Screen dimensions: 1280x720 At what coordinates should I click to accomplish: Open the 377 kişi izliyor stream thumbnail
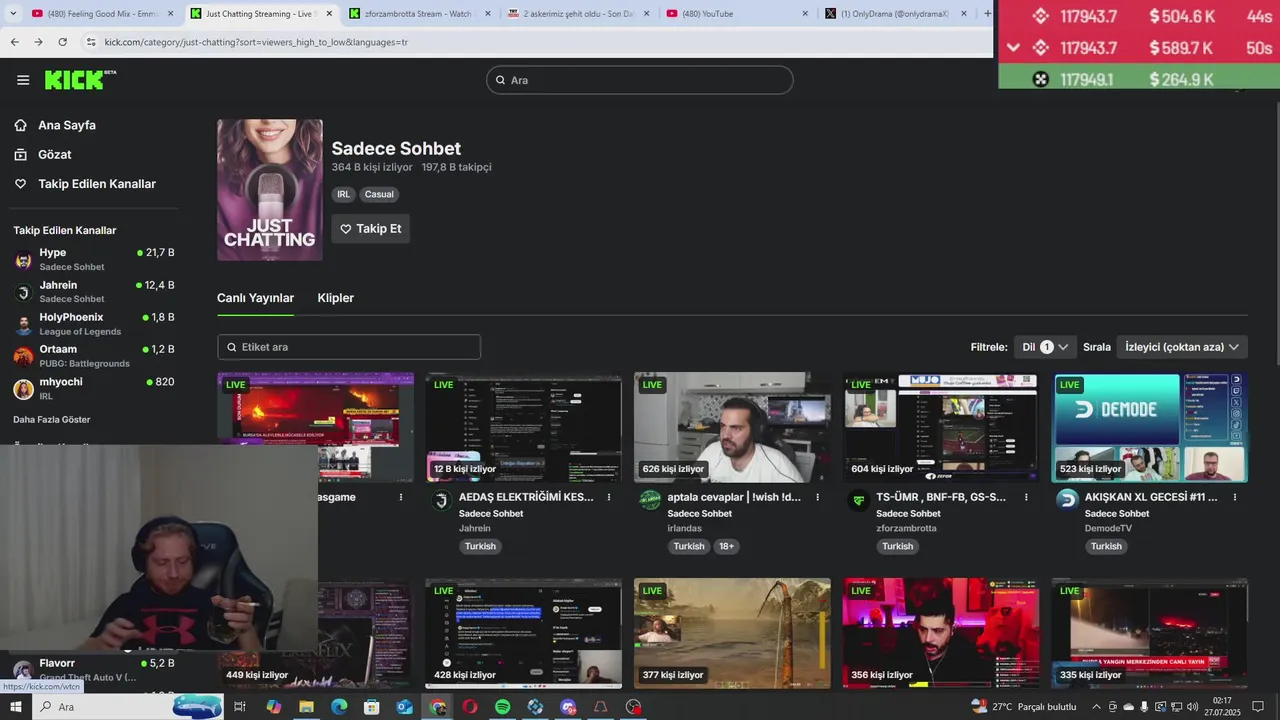tap(732, 633)
